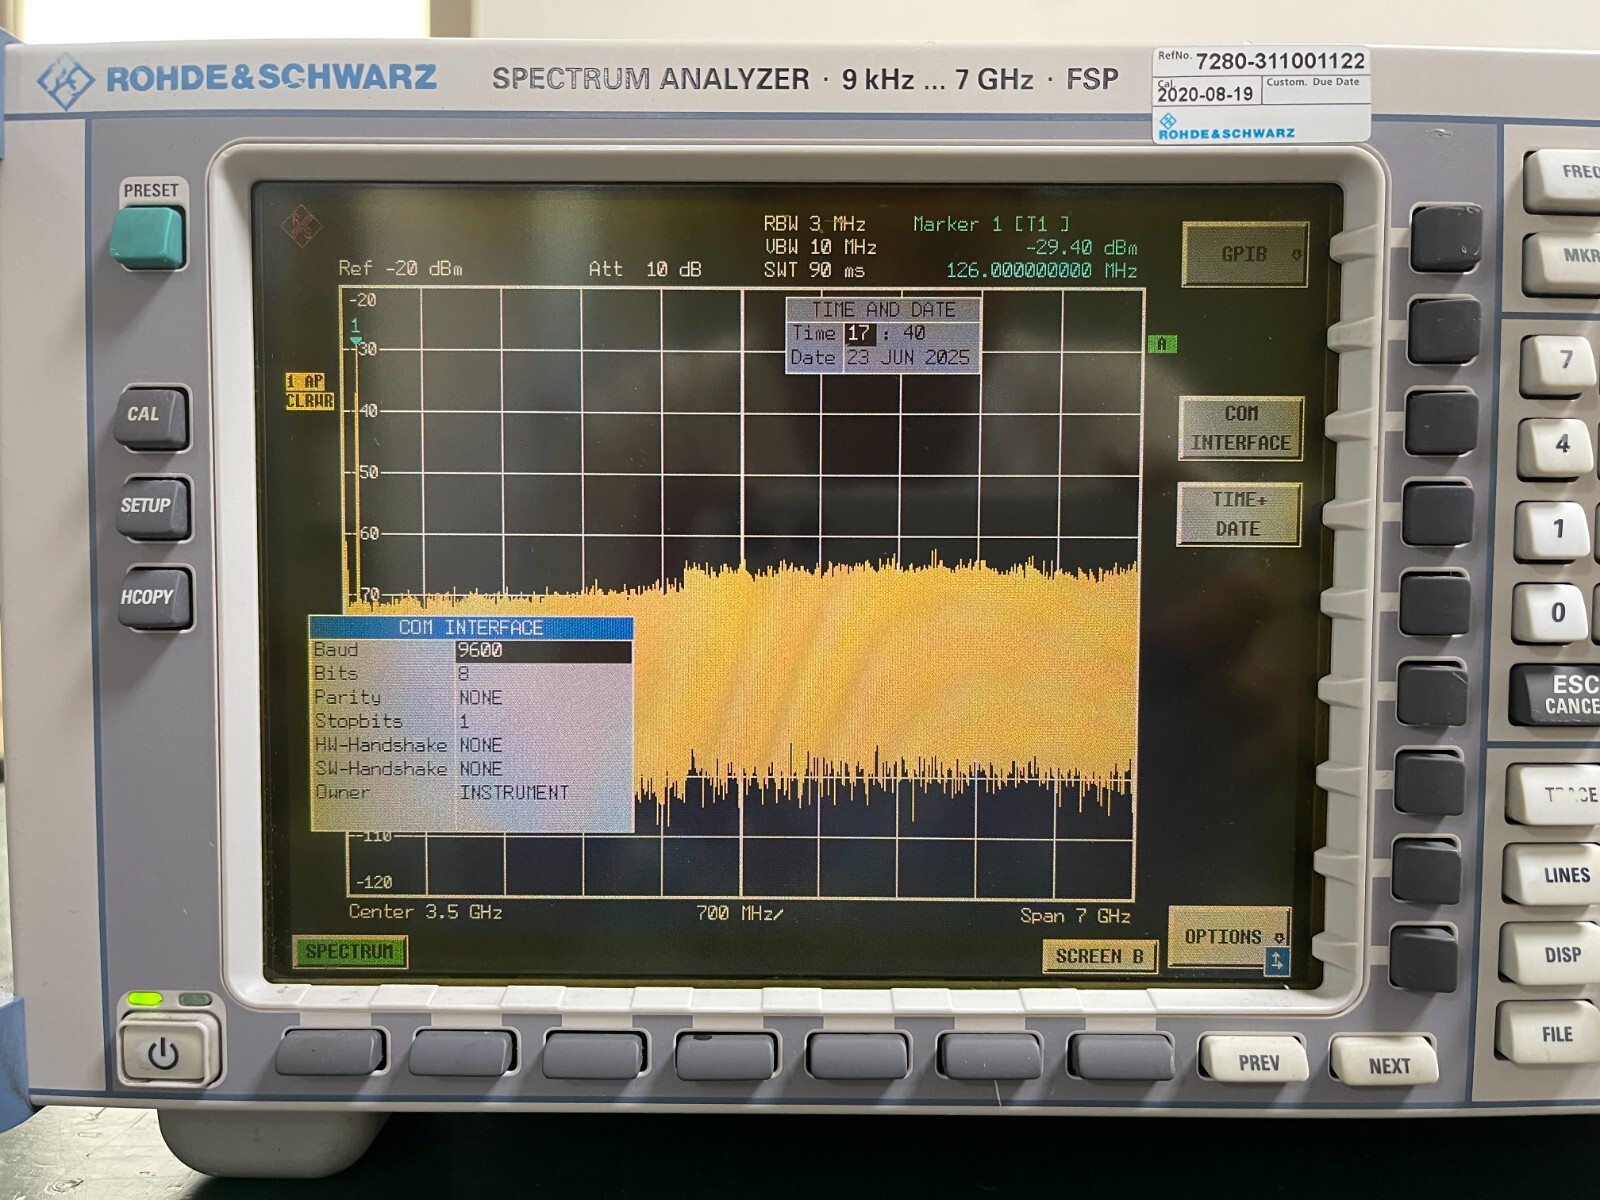Click the Span 7 GHz readout

[x=1075, y=916]
